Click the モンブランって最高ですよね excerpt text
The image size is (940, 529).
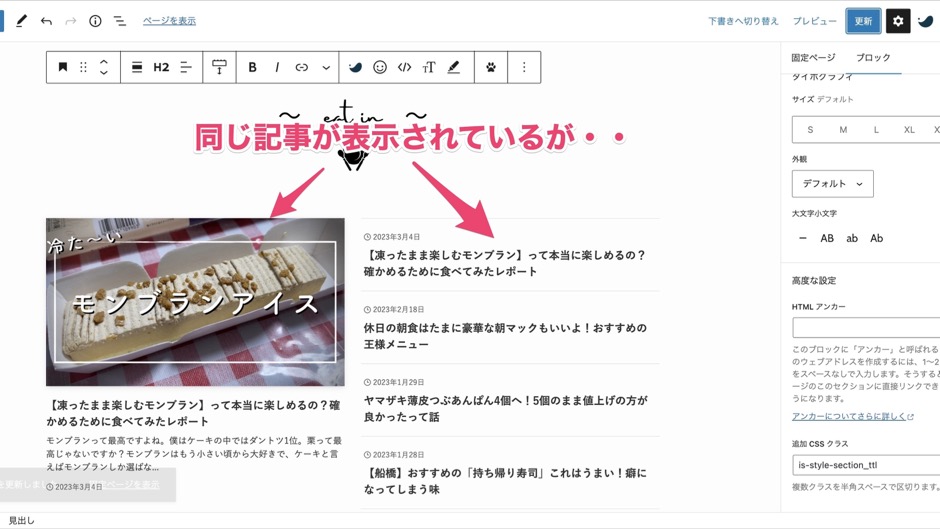point(194,453)
